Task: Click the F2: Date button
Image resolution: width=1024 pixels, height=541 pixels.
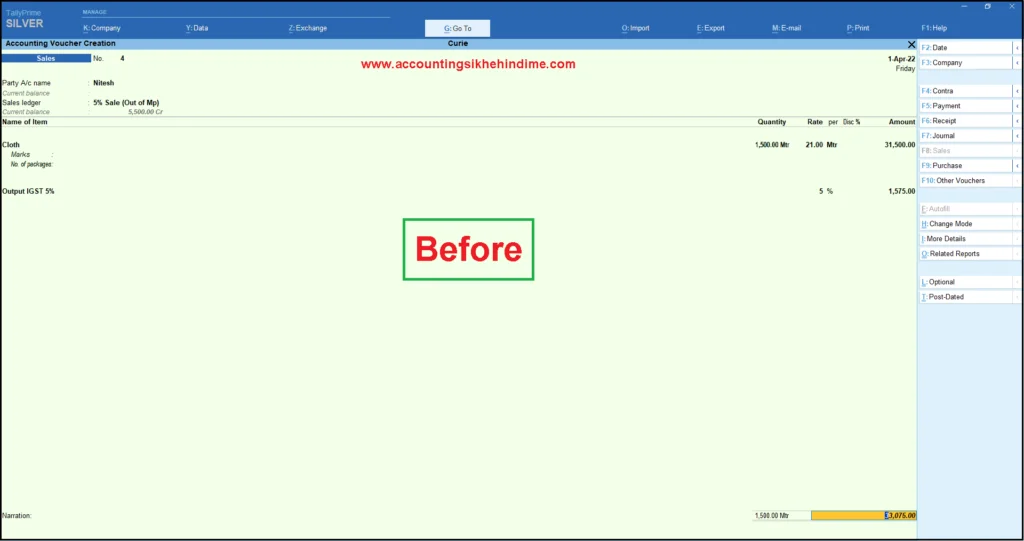Action: tap(965, 48)
